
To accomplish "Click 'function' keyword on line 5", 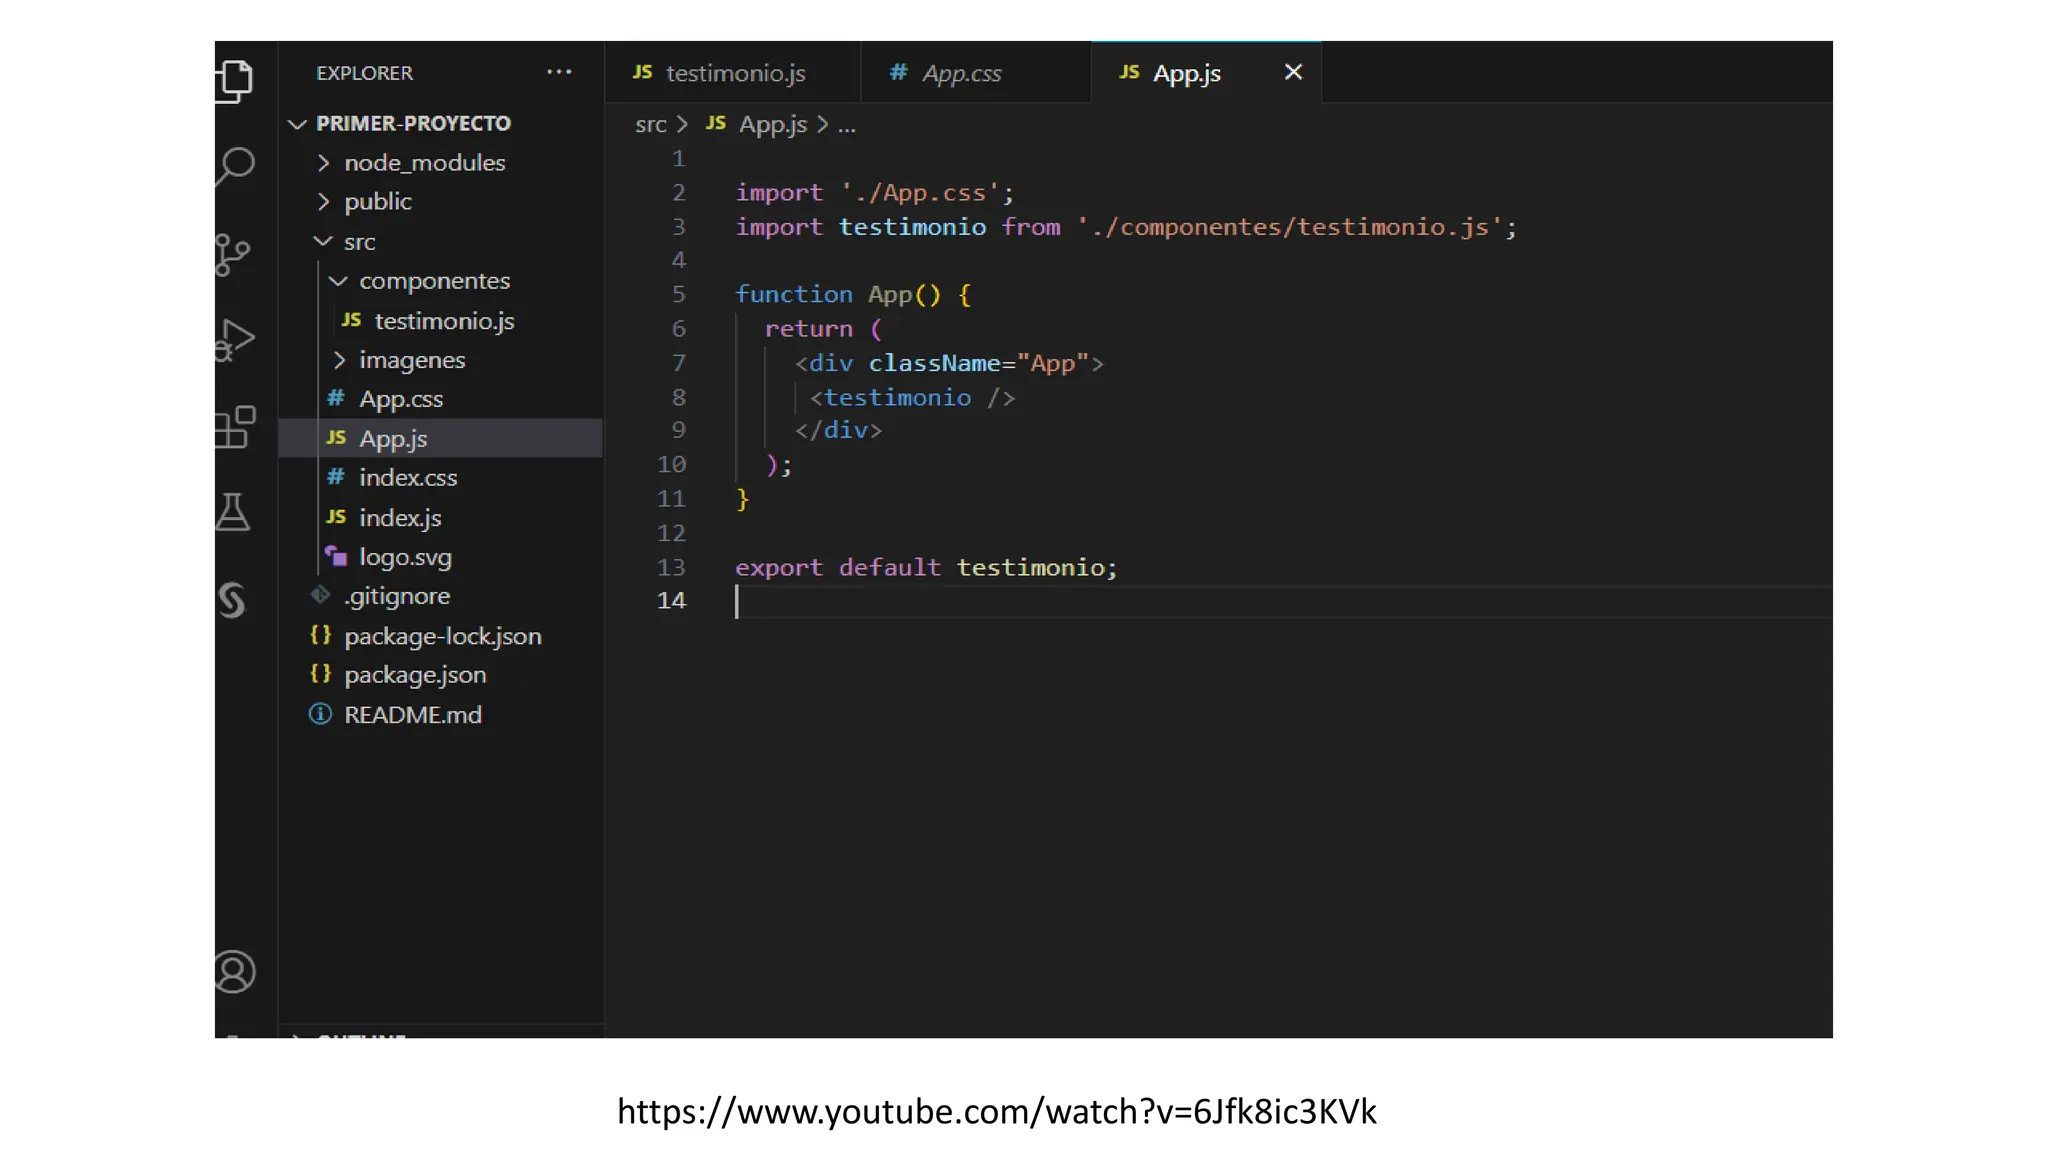I will [x=794, y=294].
